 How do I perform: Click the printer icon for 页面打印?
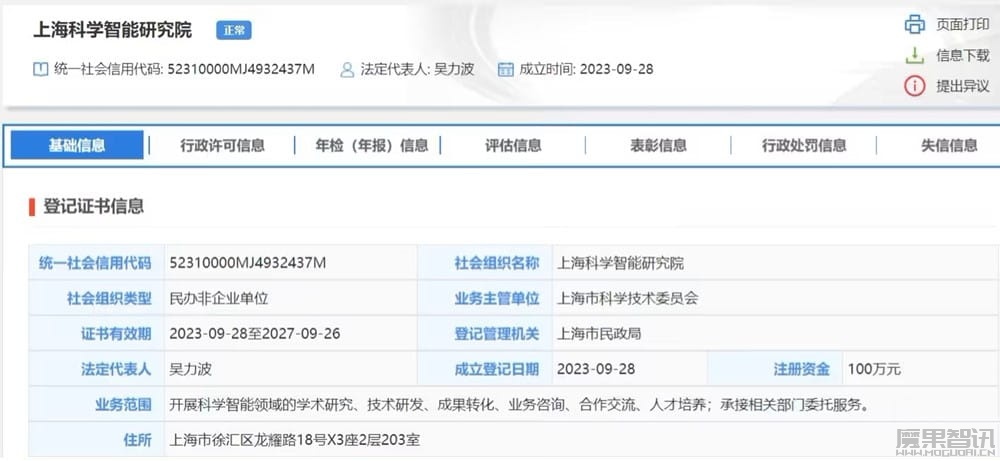tap(915, 24)
